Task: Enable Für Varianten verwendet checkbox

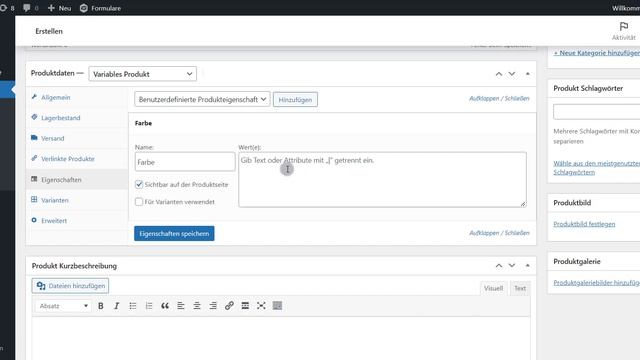Action: point(139,202)
